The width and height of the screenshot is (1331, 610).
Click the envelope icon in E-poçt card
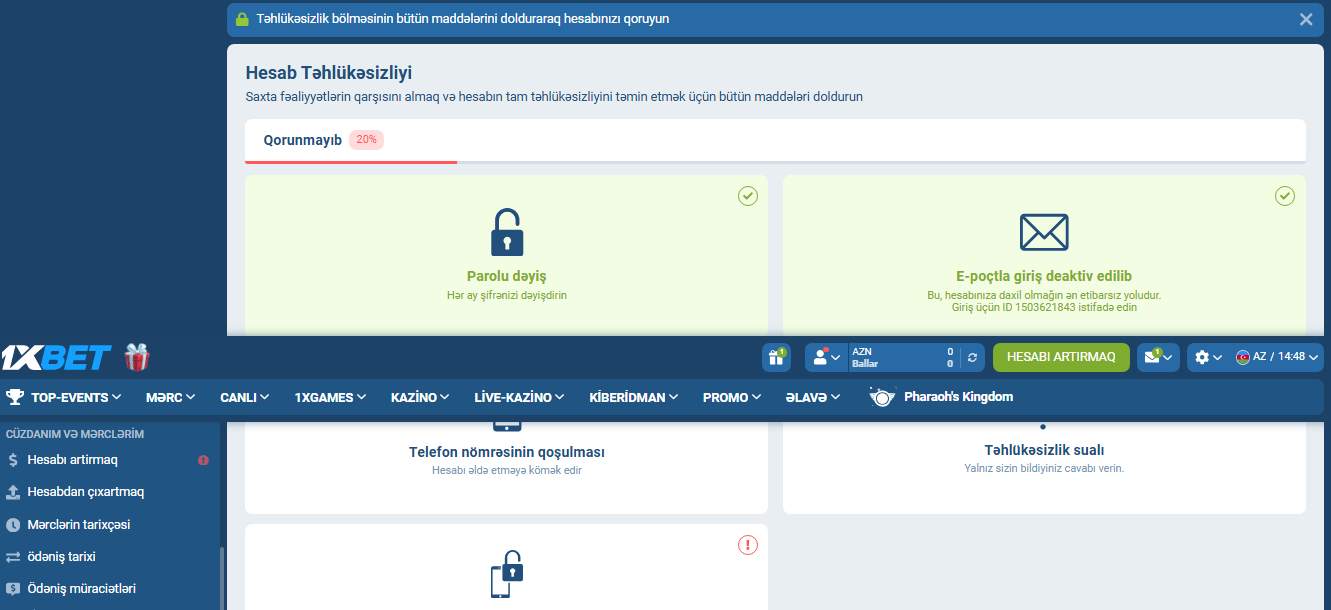point(1044,233)
